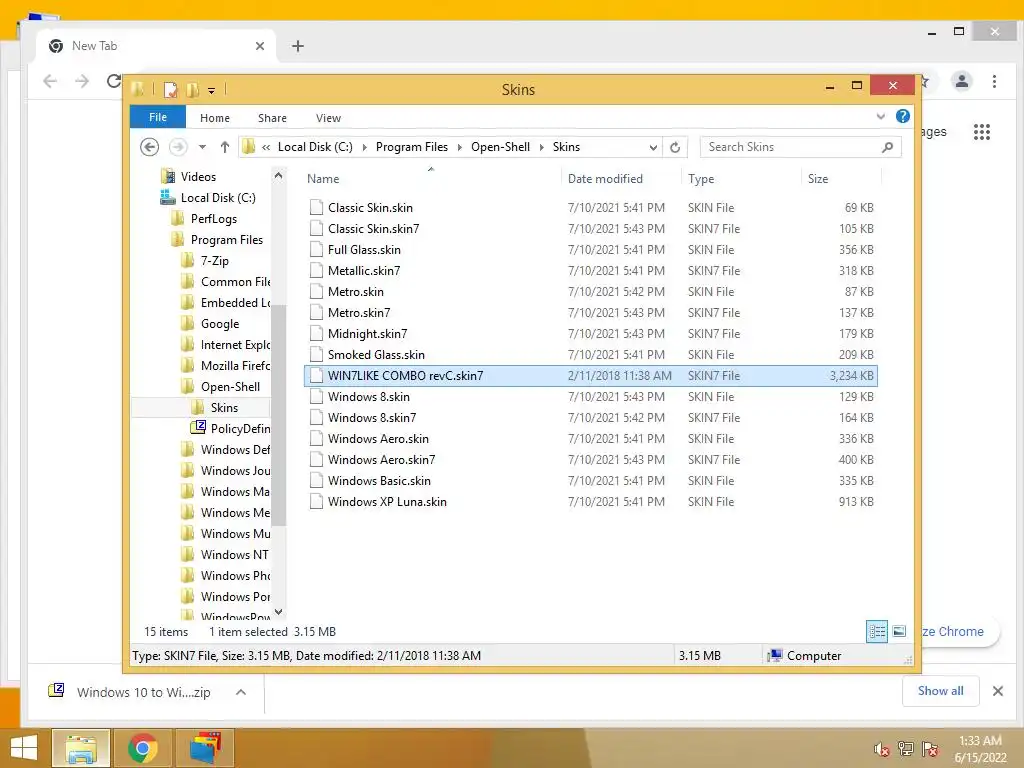Open the File ribbon tab
The height and width of the screenshot is (768, 1024).
[x=157, y=118]
